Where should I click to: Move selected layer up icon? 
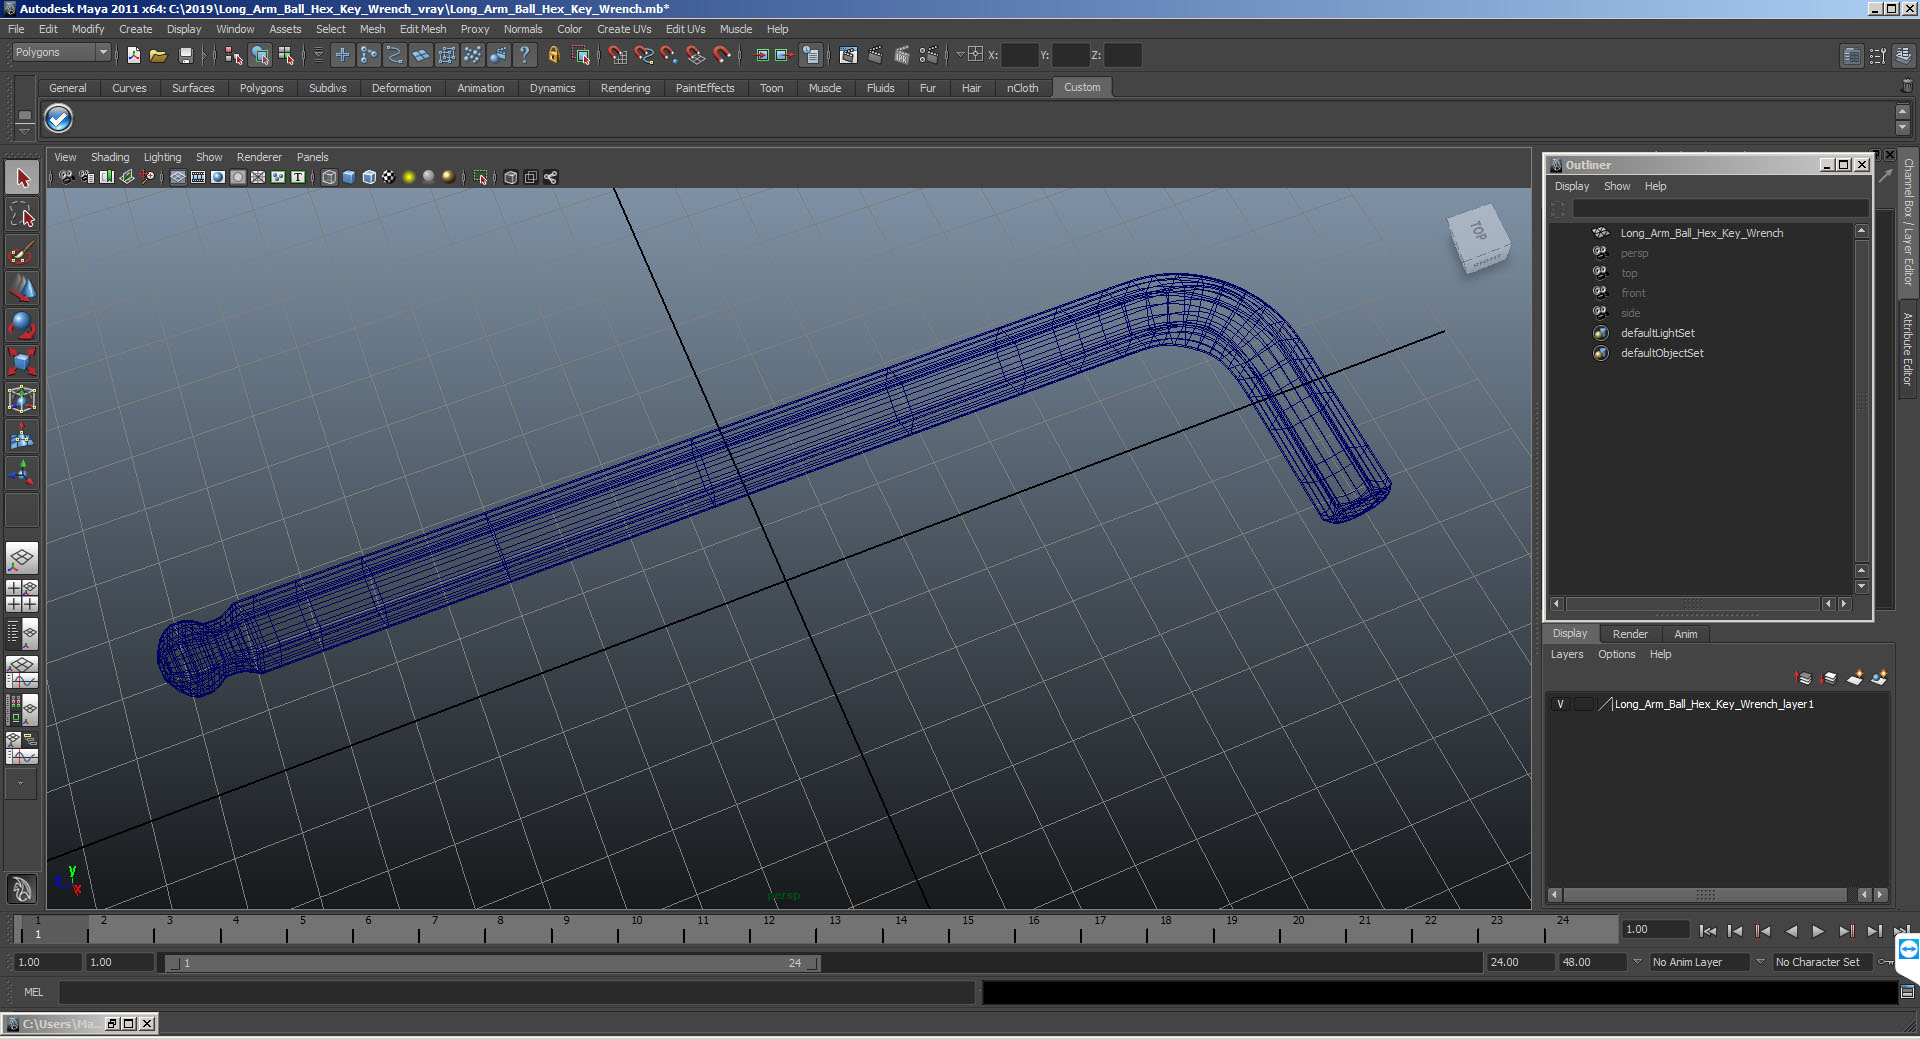click(1804, 678)
